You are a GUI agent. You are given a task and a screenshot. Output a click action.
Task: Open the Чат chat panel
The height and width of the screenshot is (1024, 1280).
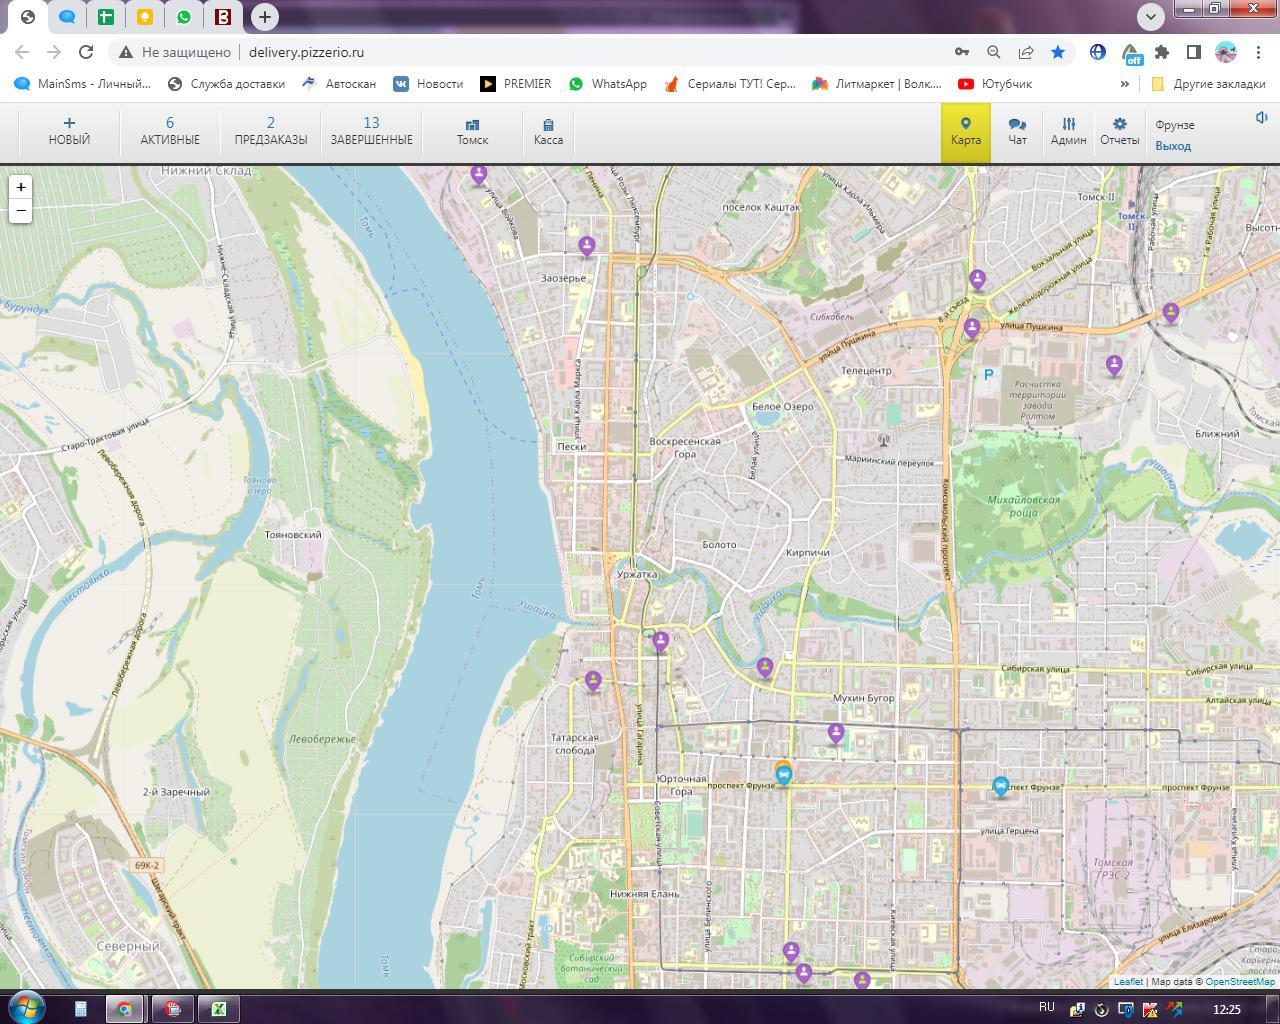pyautogui.click(x=1017, y=131)
